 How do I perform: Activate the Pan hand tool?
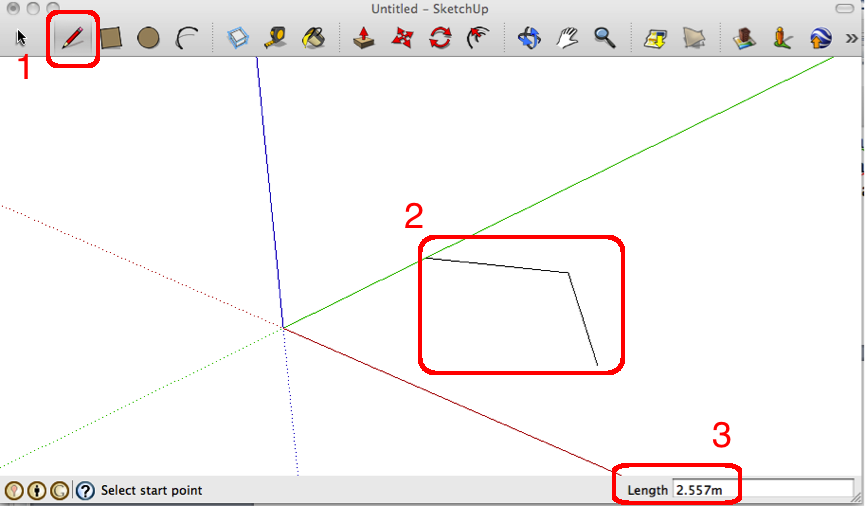click(567, 39)
